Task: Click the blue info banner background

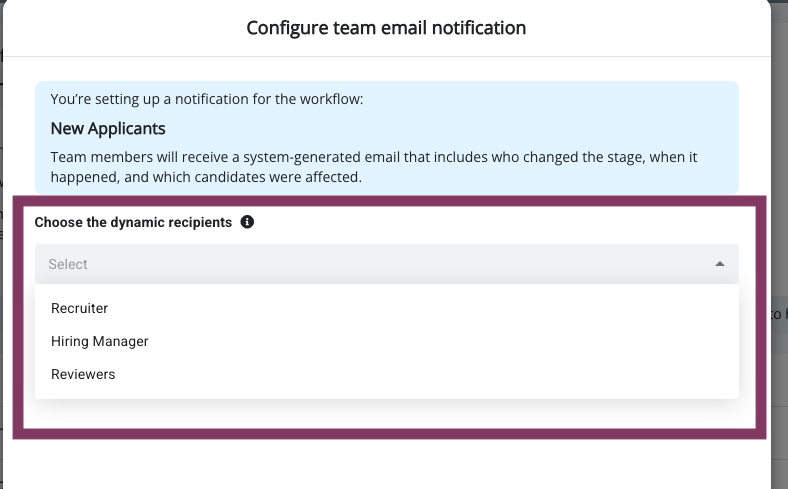Action: coord(553,116)
